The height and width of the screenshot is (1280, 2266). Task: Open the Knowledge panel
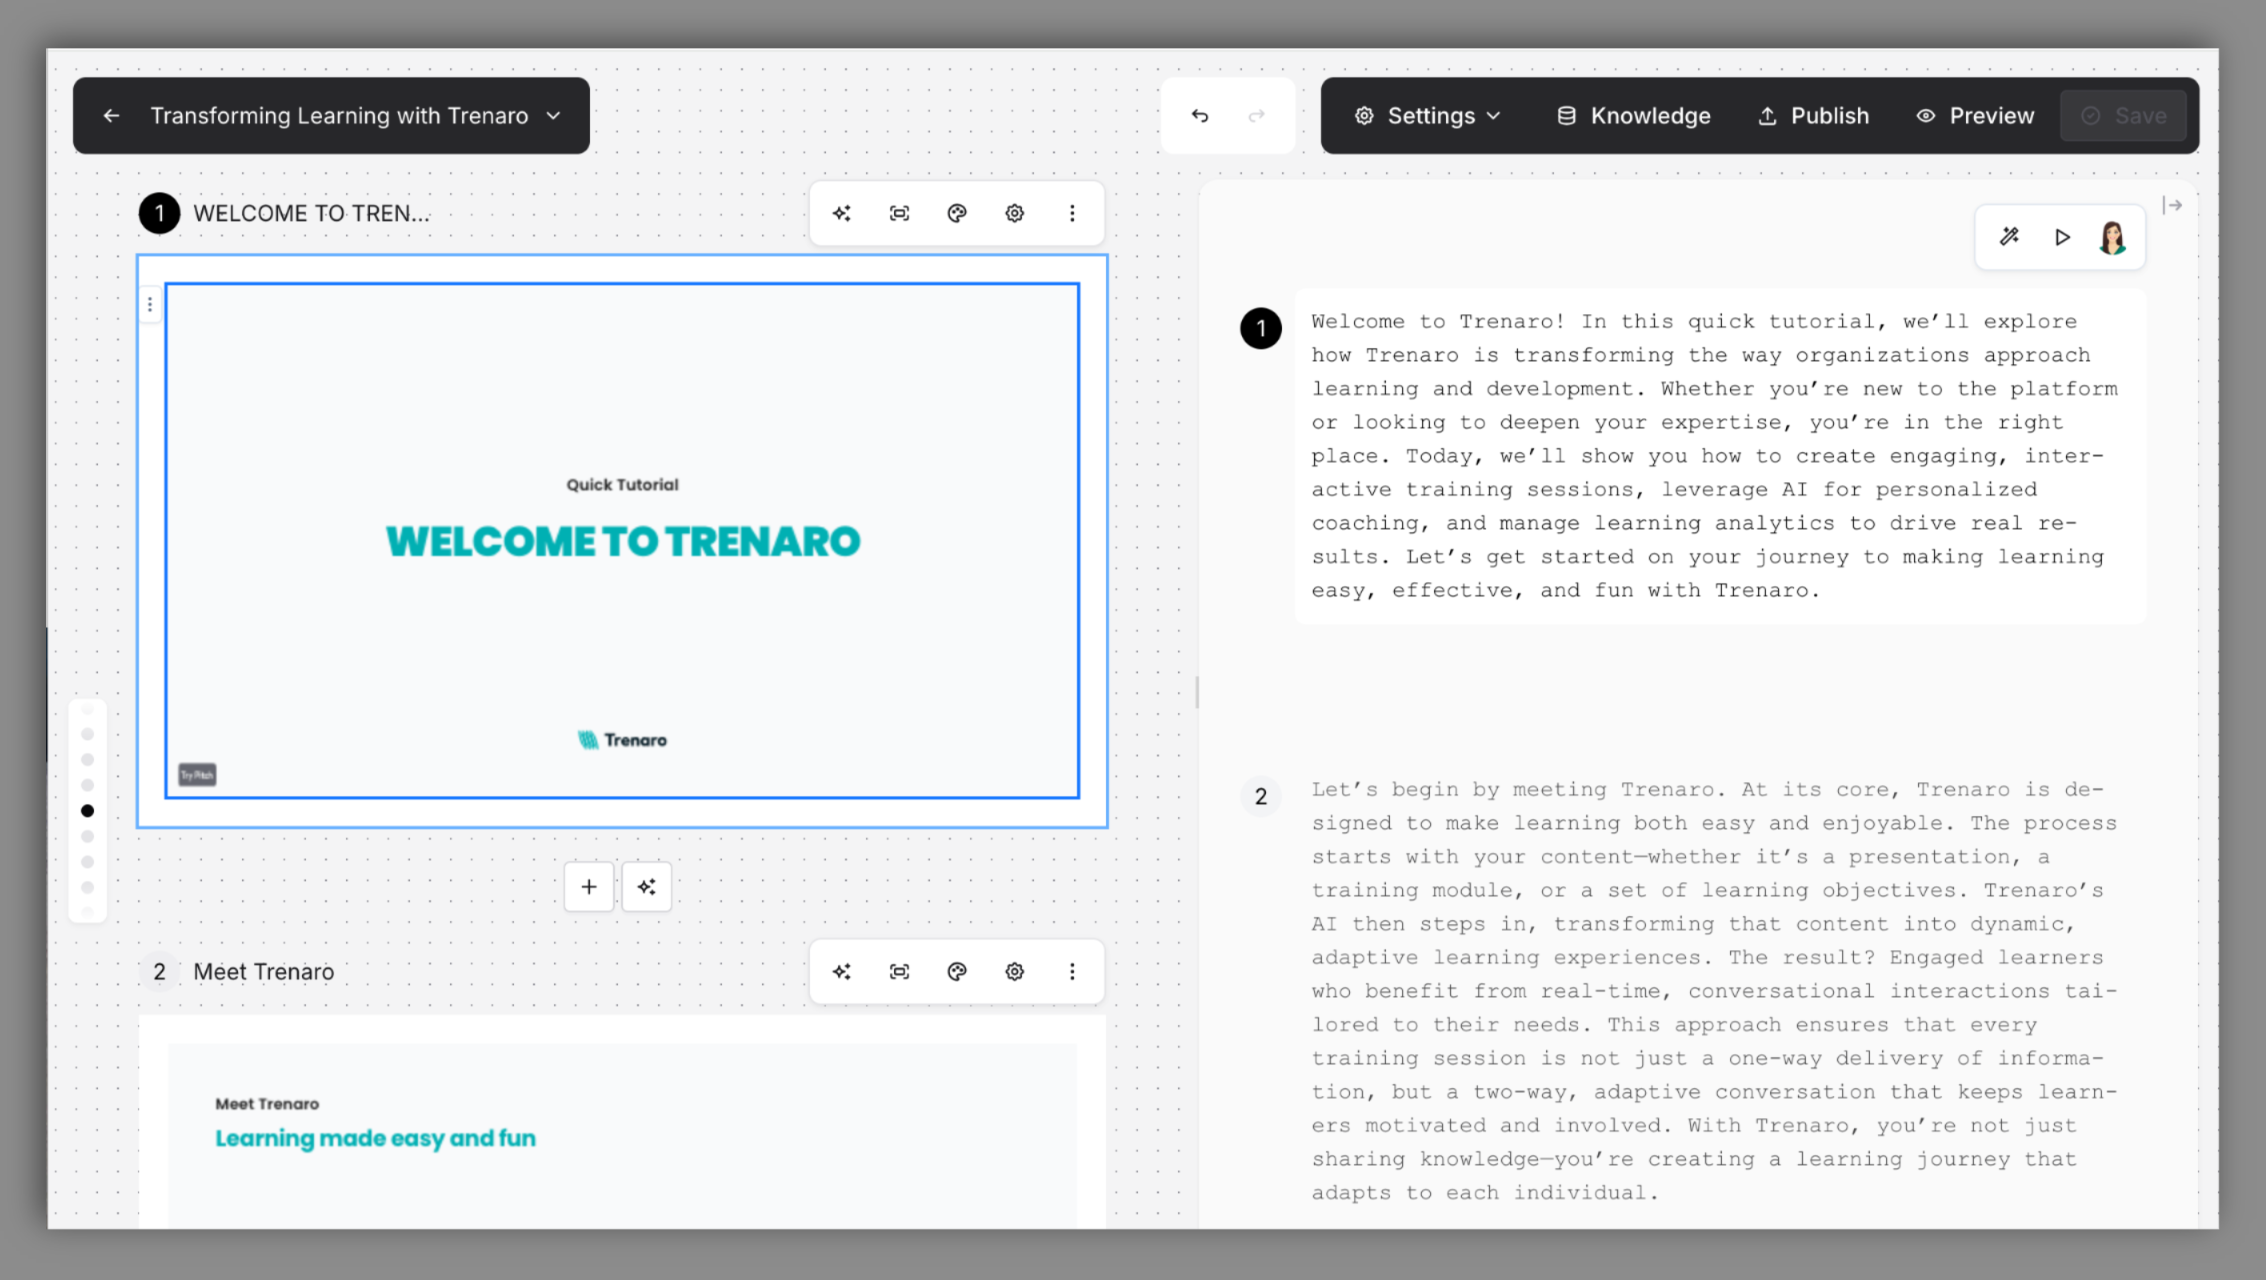click(1632, 115)
